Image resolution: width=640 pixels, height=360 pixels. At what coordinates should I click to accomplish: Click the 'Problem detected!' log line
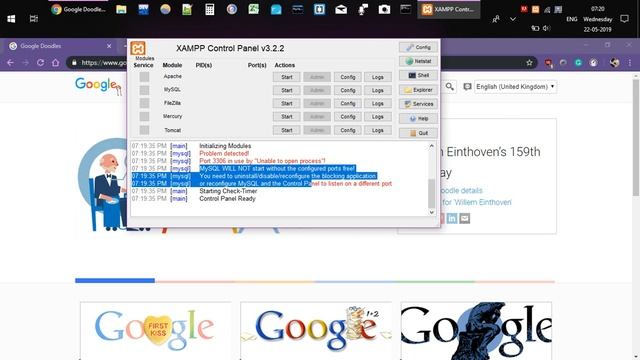pos(224,153)
